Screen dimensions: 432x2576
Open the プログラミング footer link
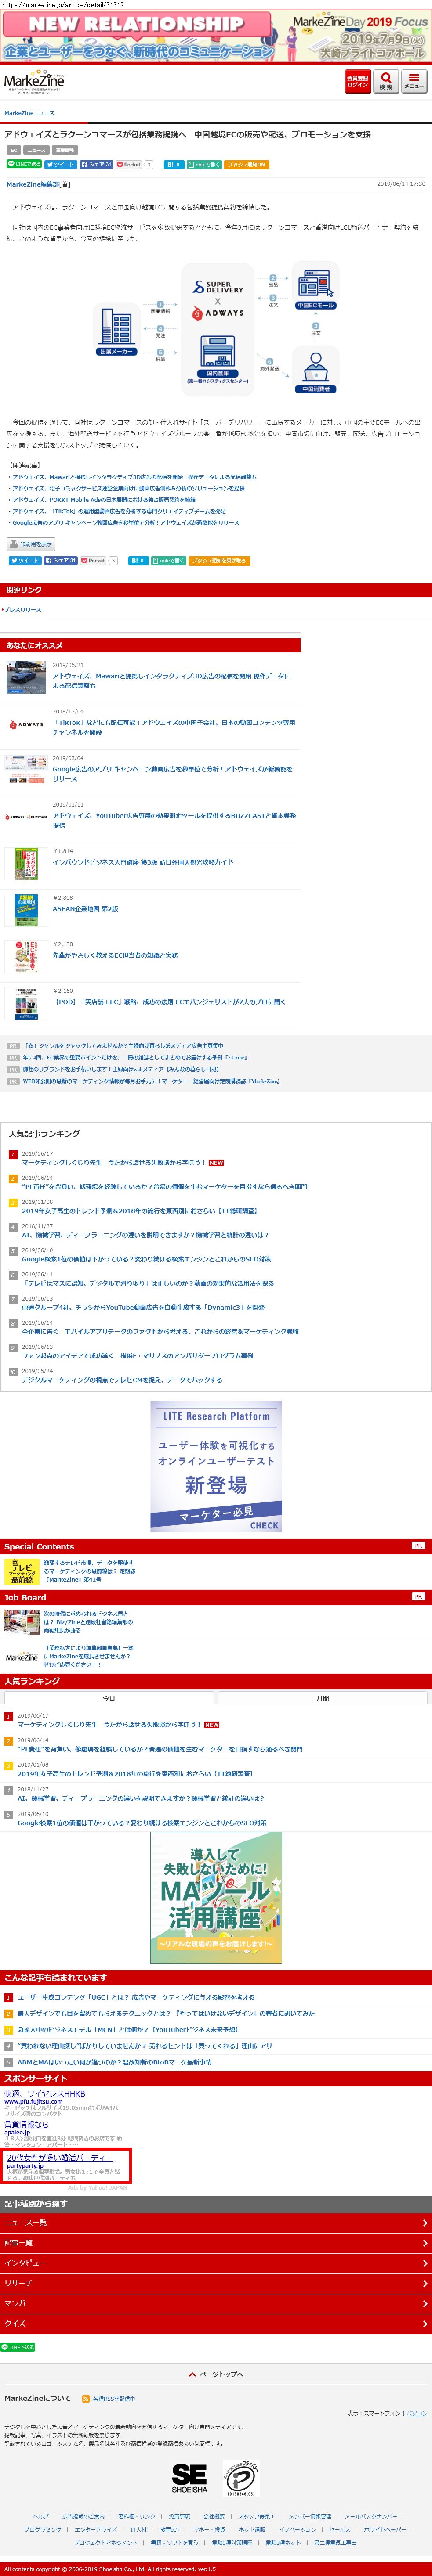click(x=43, y=2529)
